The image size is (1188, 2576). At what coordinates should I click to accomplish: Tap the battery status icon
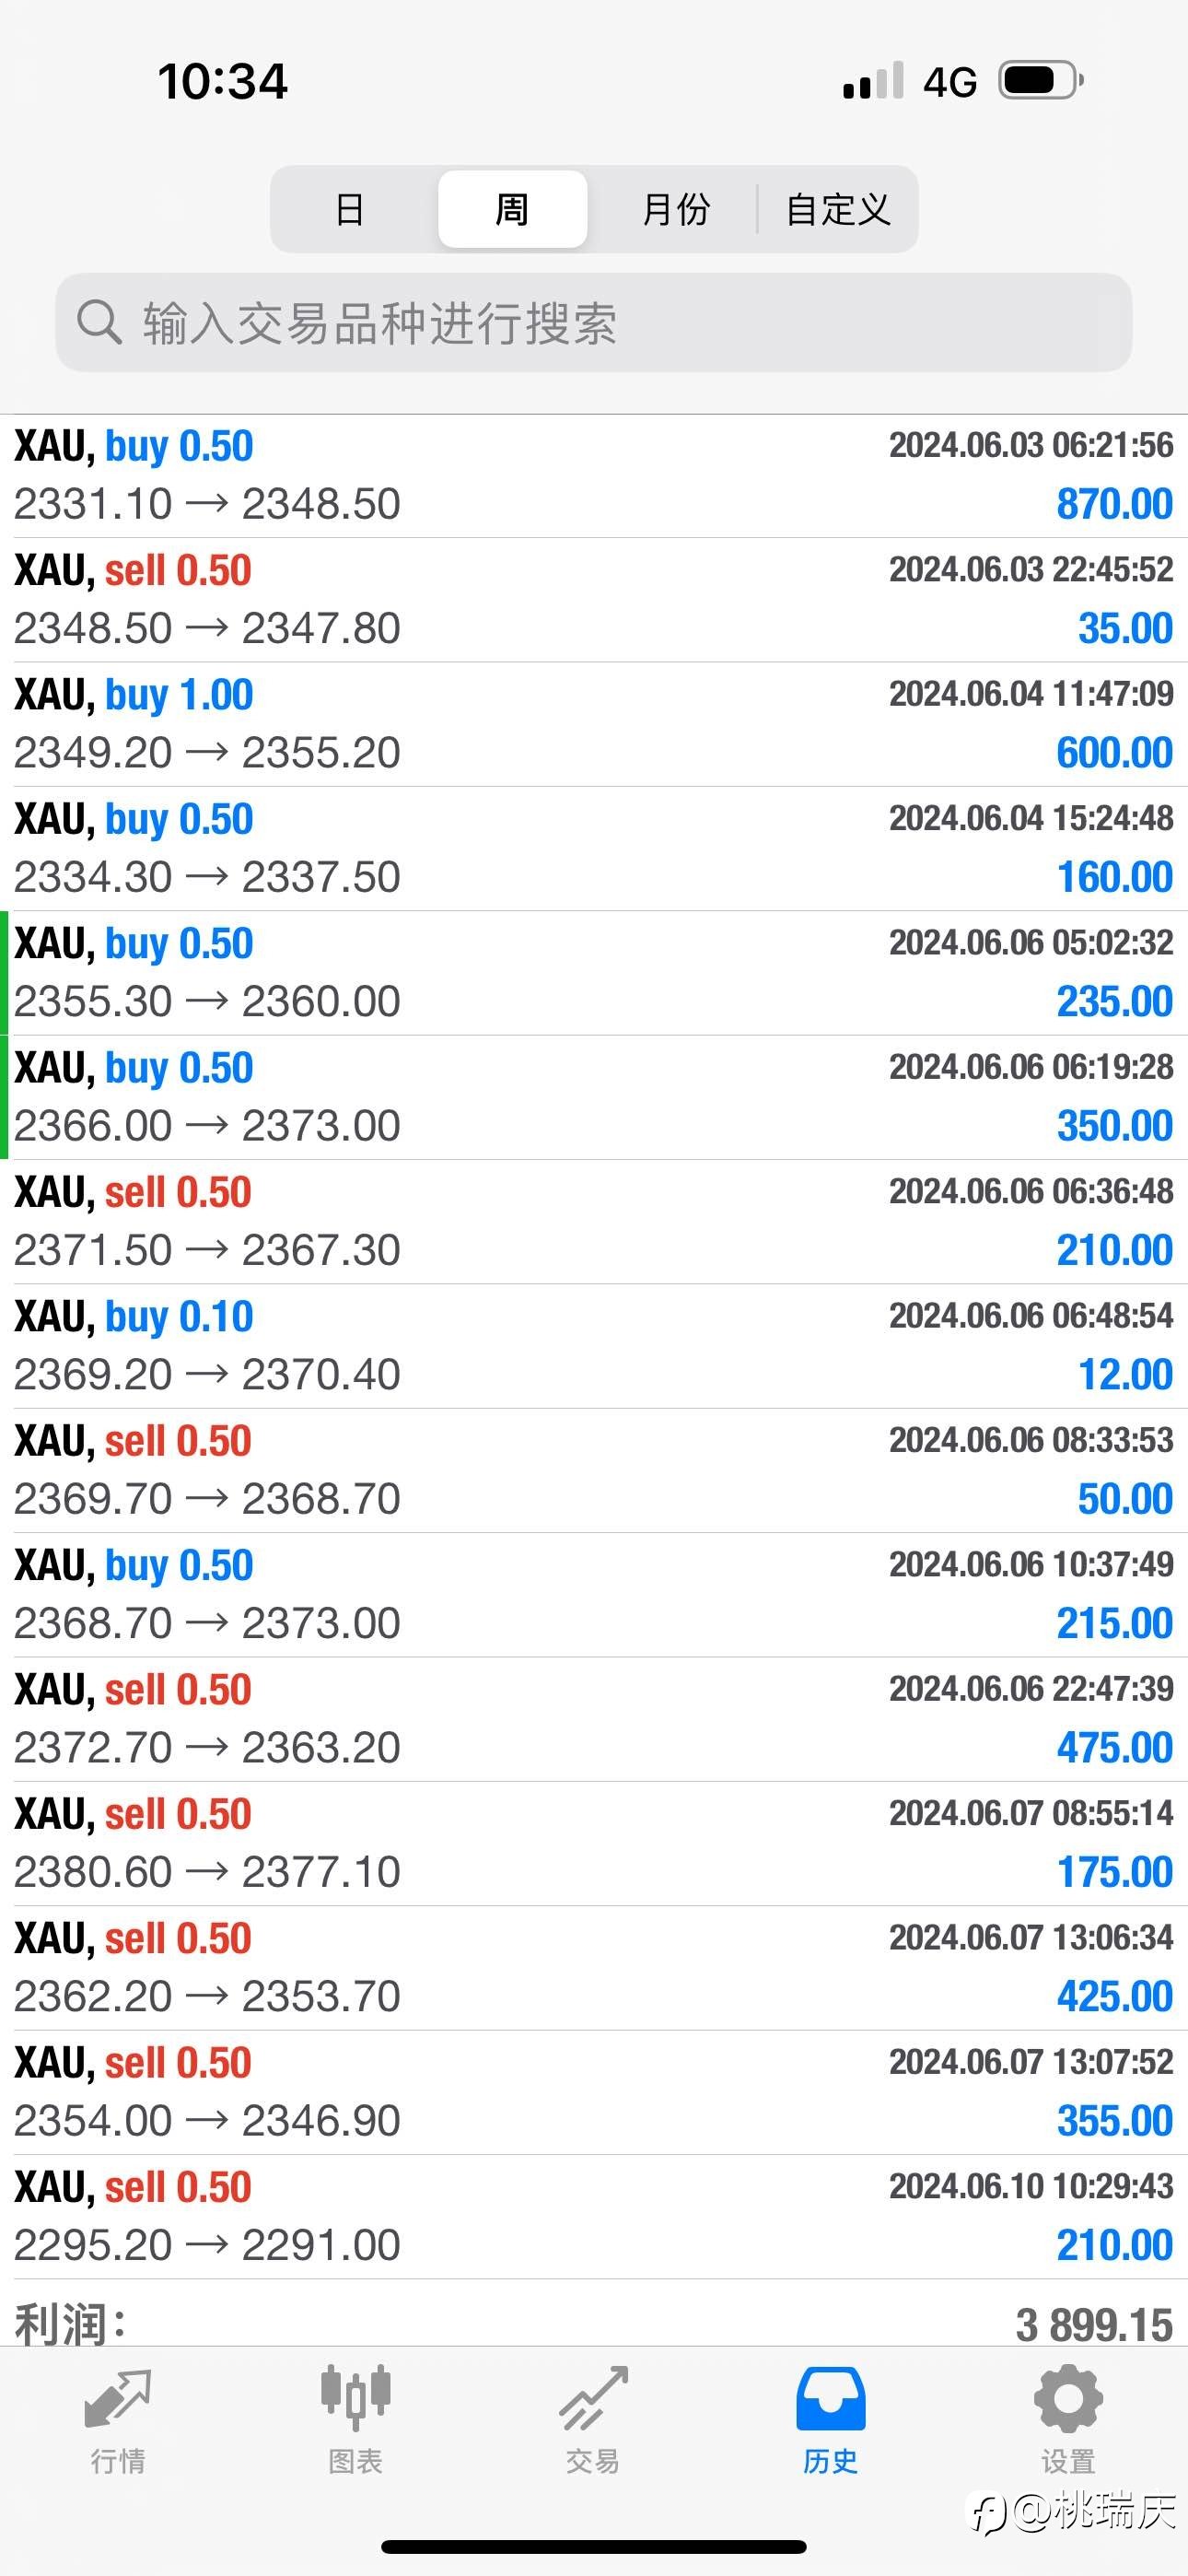(x=1040, y=81)
